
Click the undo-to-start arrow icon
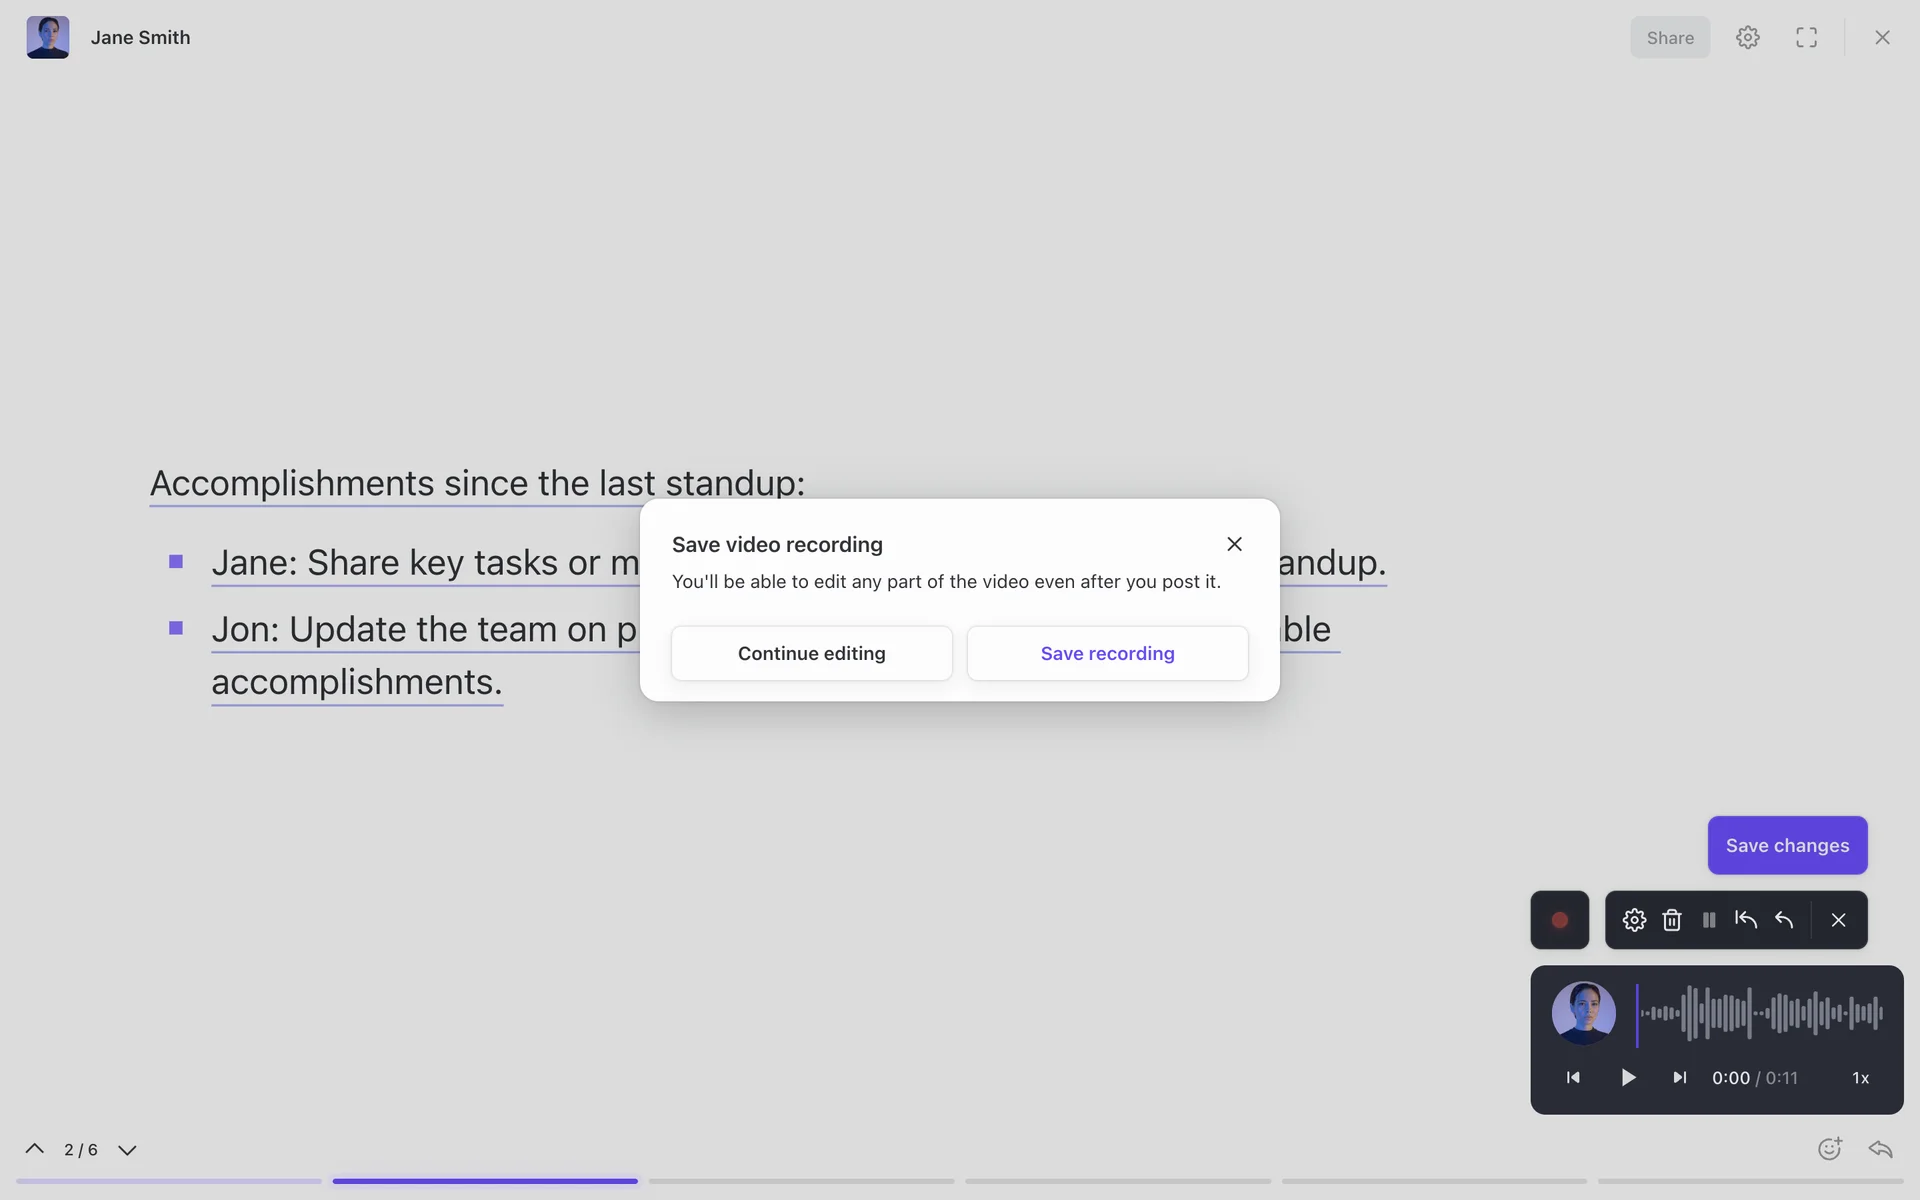pyautogui.click(x=1746, y=920)
